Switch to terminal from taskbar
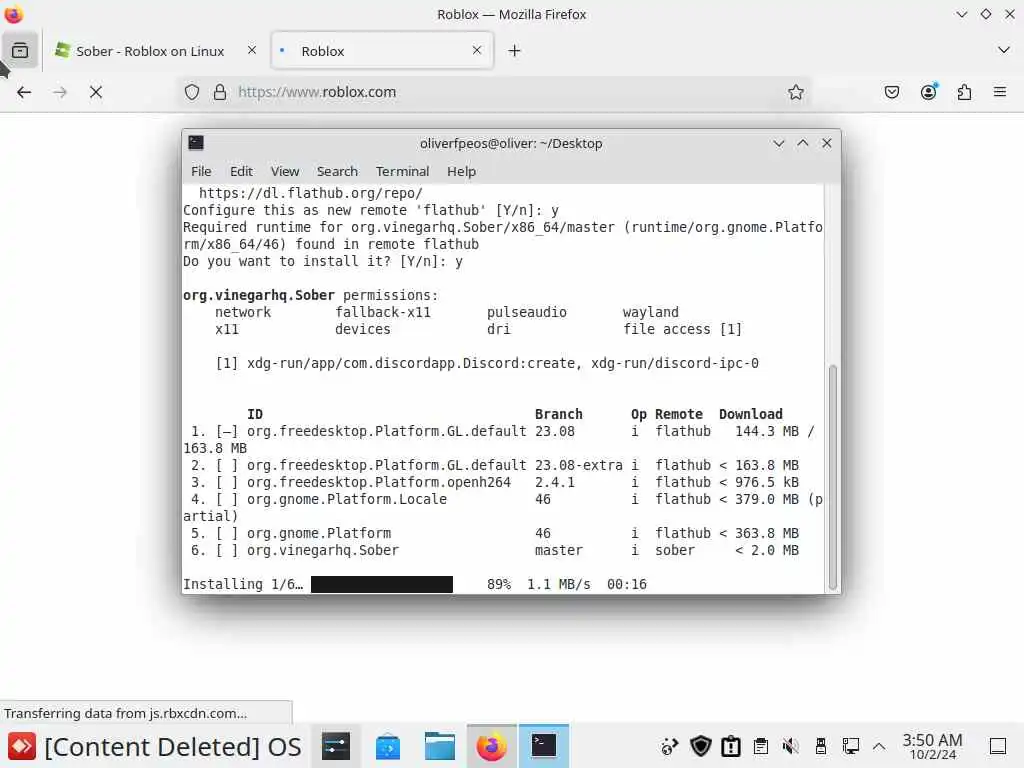 coord(543,746)
